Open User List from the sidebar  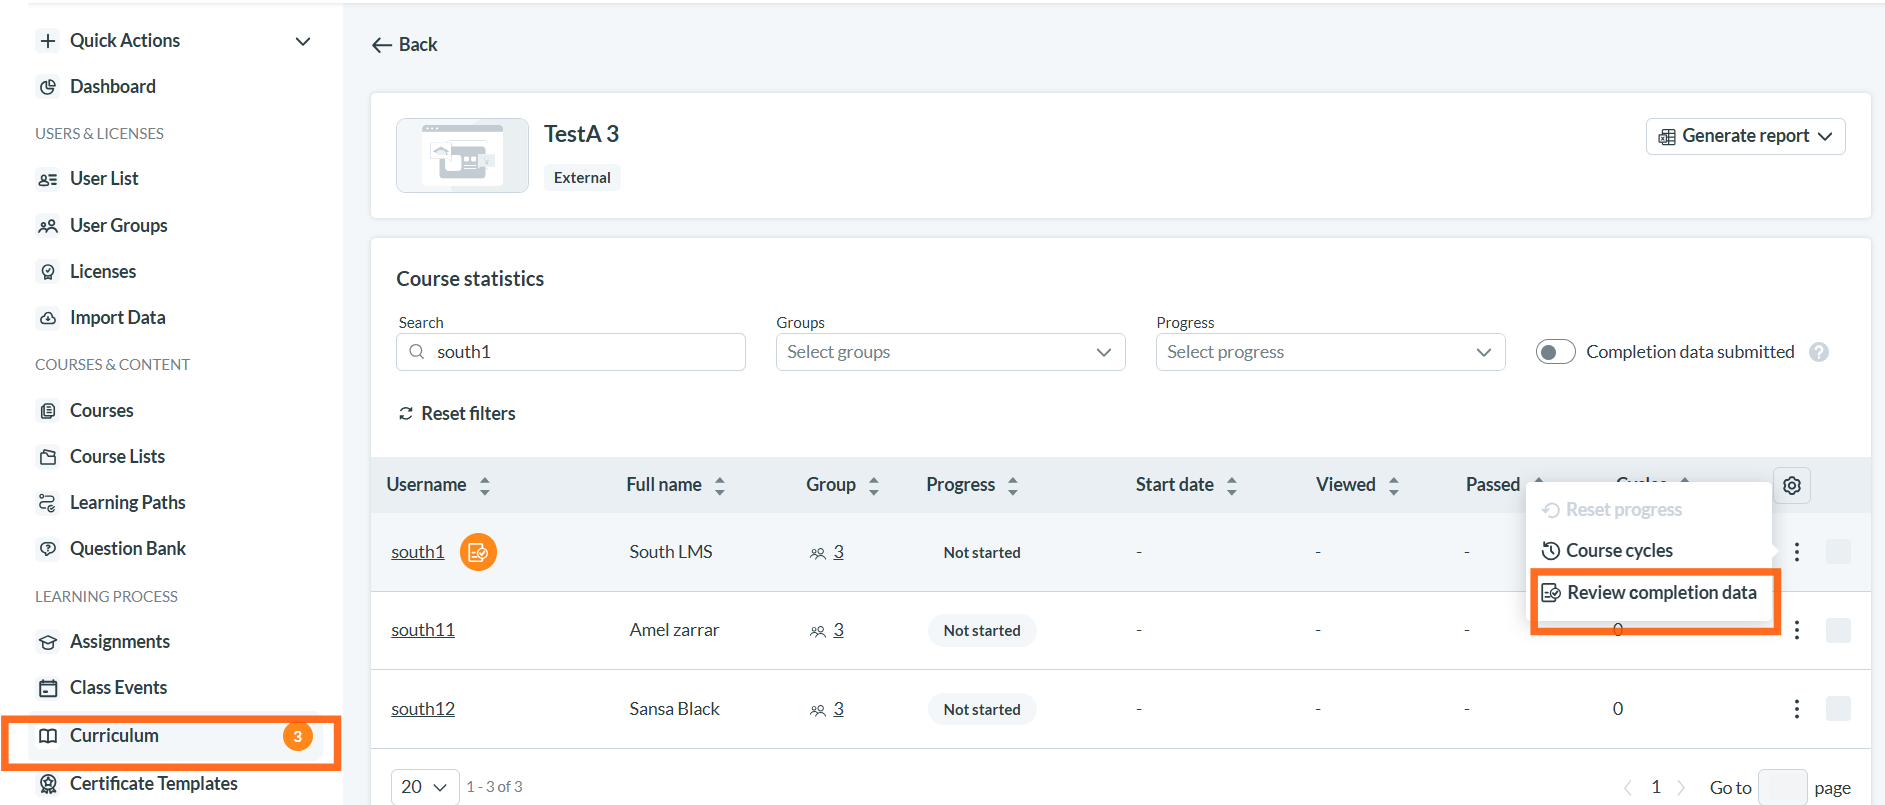[104, 178]
